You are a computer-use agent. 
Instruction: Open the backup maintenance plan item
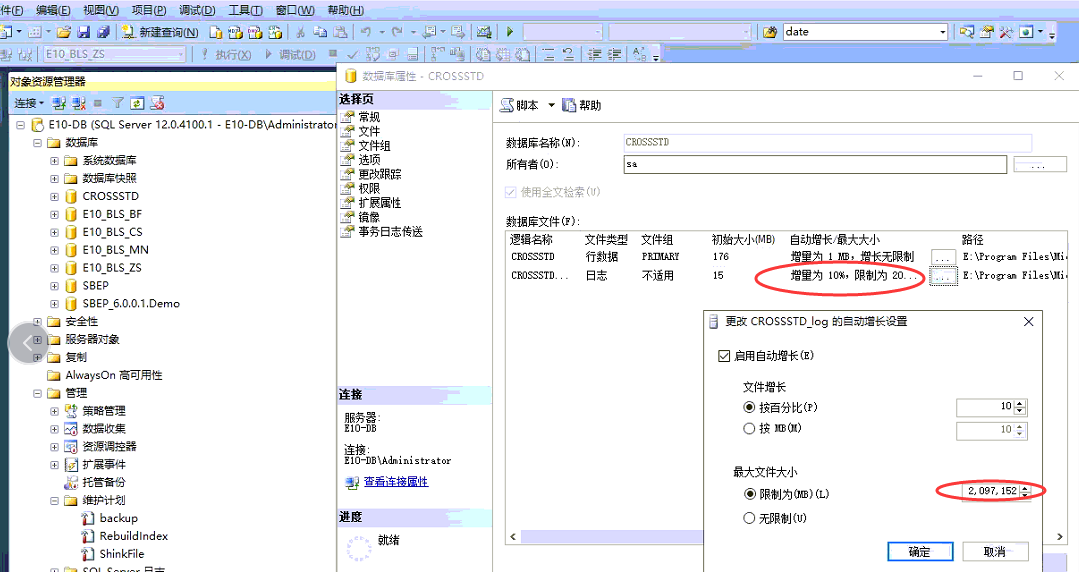coord(118,518)
